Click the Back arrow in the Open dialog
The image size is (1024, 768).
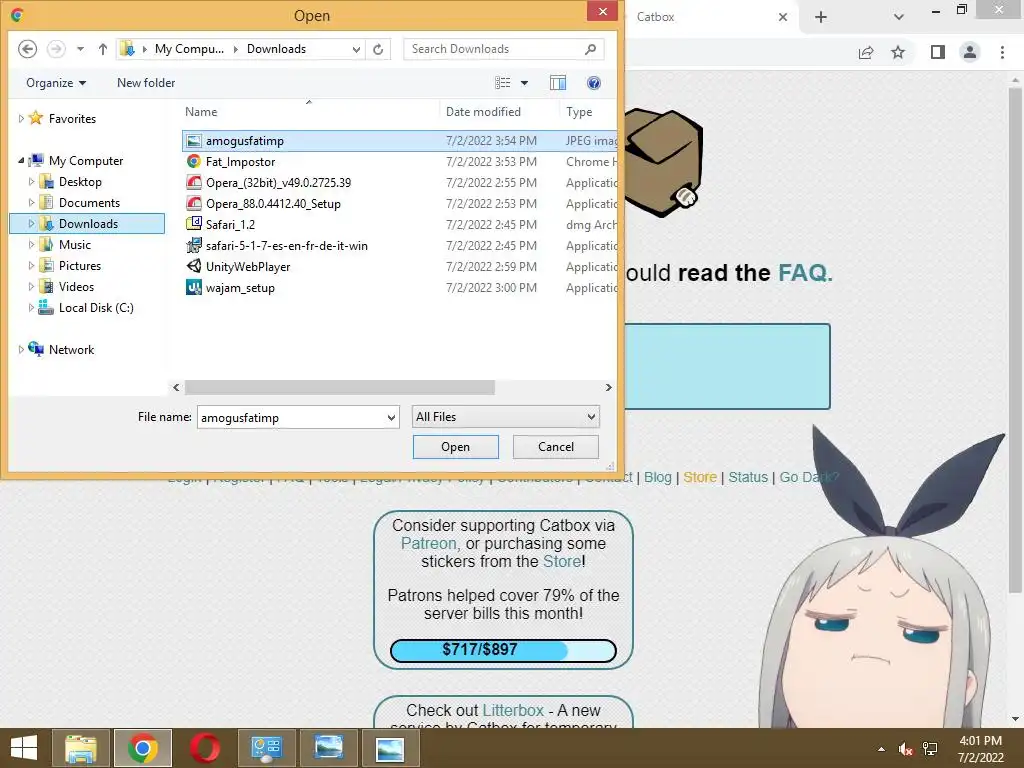tap(27, 49)
